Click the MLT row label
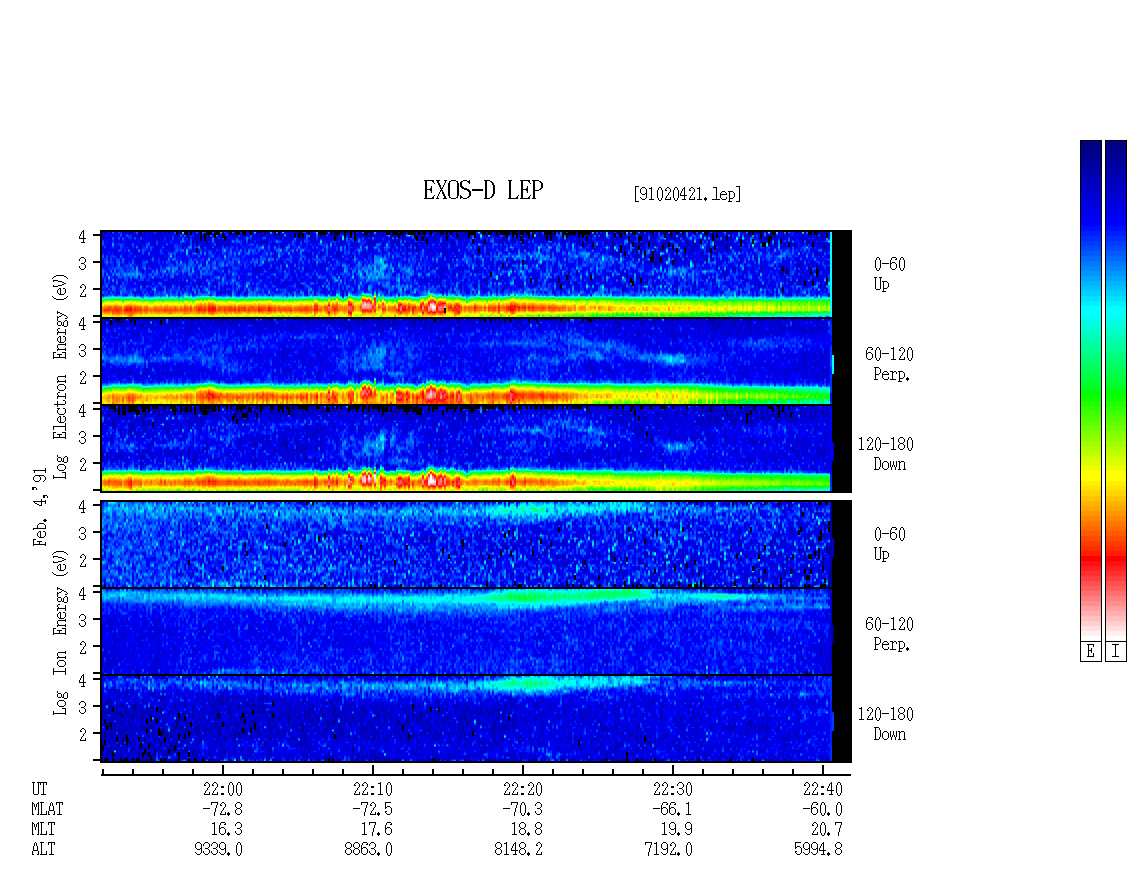The width and height of the screenshot is (1130, 875). [43, 830]
